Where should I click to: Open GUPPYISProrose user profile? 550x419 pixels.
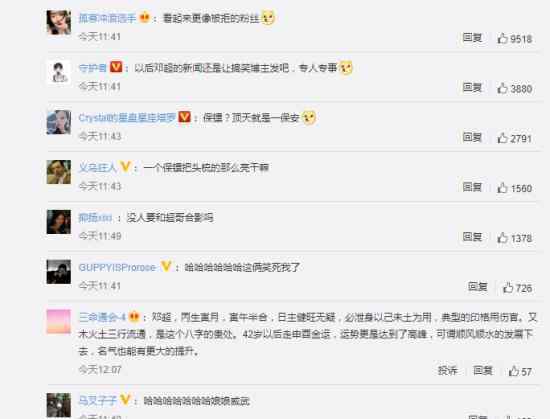pyautogui.click(x=117, y=267)
